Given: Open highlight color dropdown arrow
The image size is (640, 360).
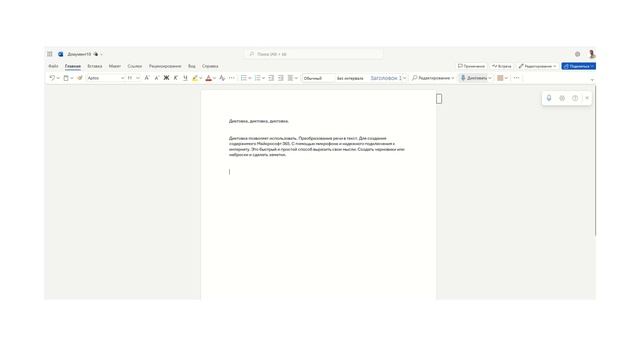Looking at the screenshot, I should 200,78.
